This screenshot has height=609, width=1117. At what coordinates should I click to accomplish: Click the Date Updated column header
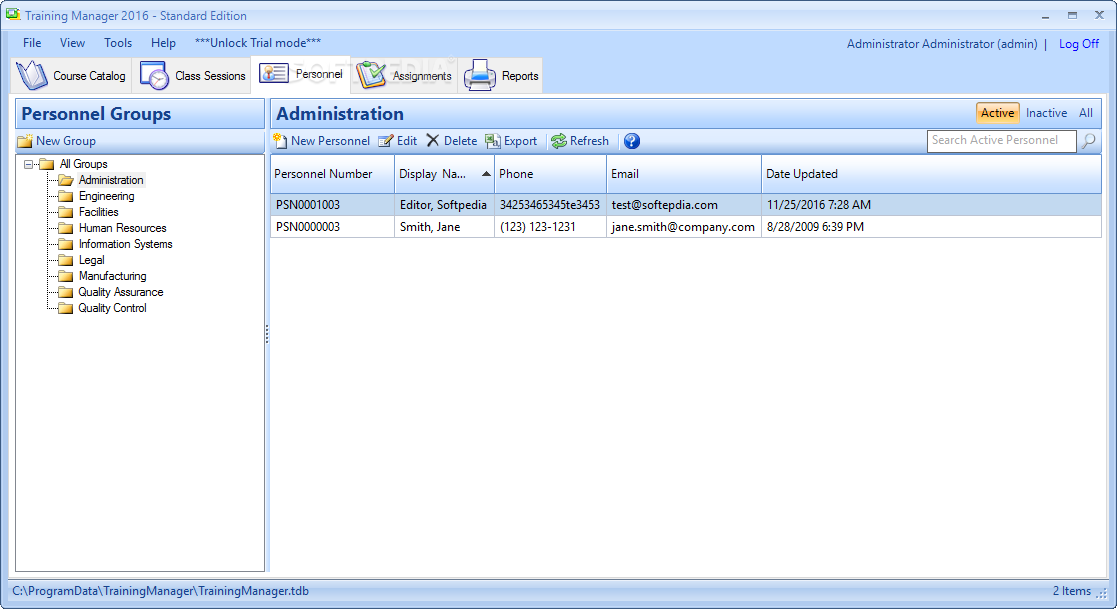coord(931,174)
